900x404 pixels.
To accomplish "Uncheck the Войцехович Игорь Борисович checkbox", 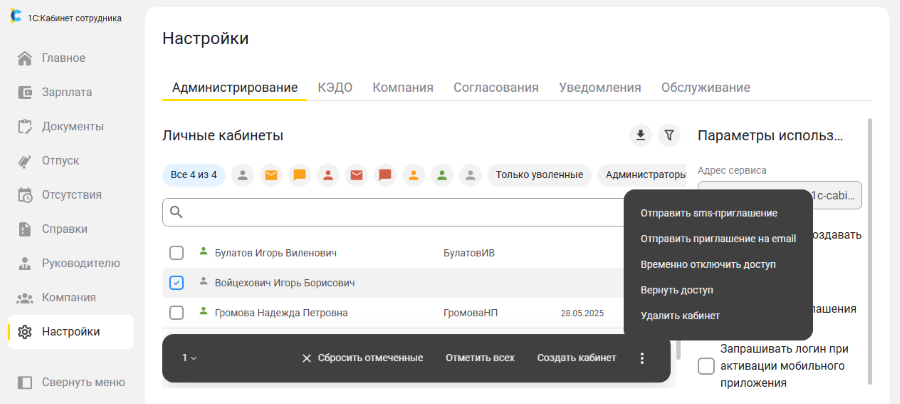I will (x=177, y=283).
